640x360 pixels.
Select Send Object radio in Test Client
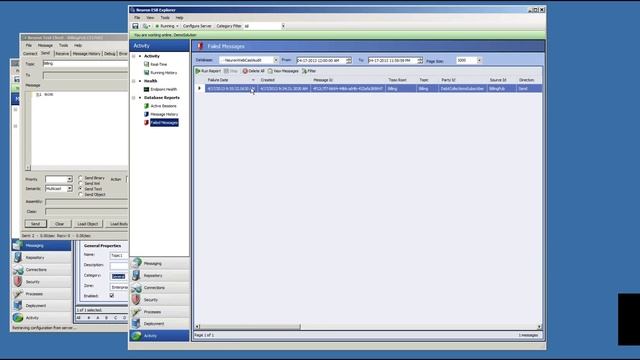tap(80, 194)
